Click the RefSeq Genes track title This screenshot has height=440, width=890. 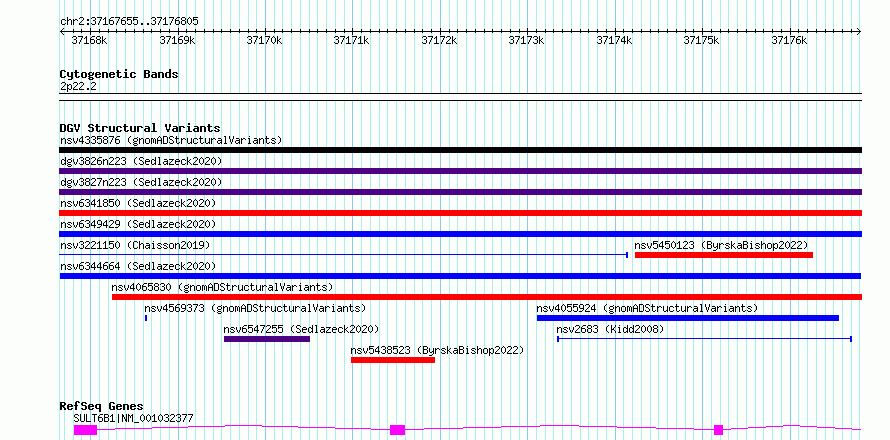(x=101, y=407)
